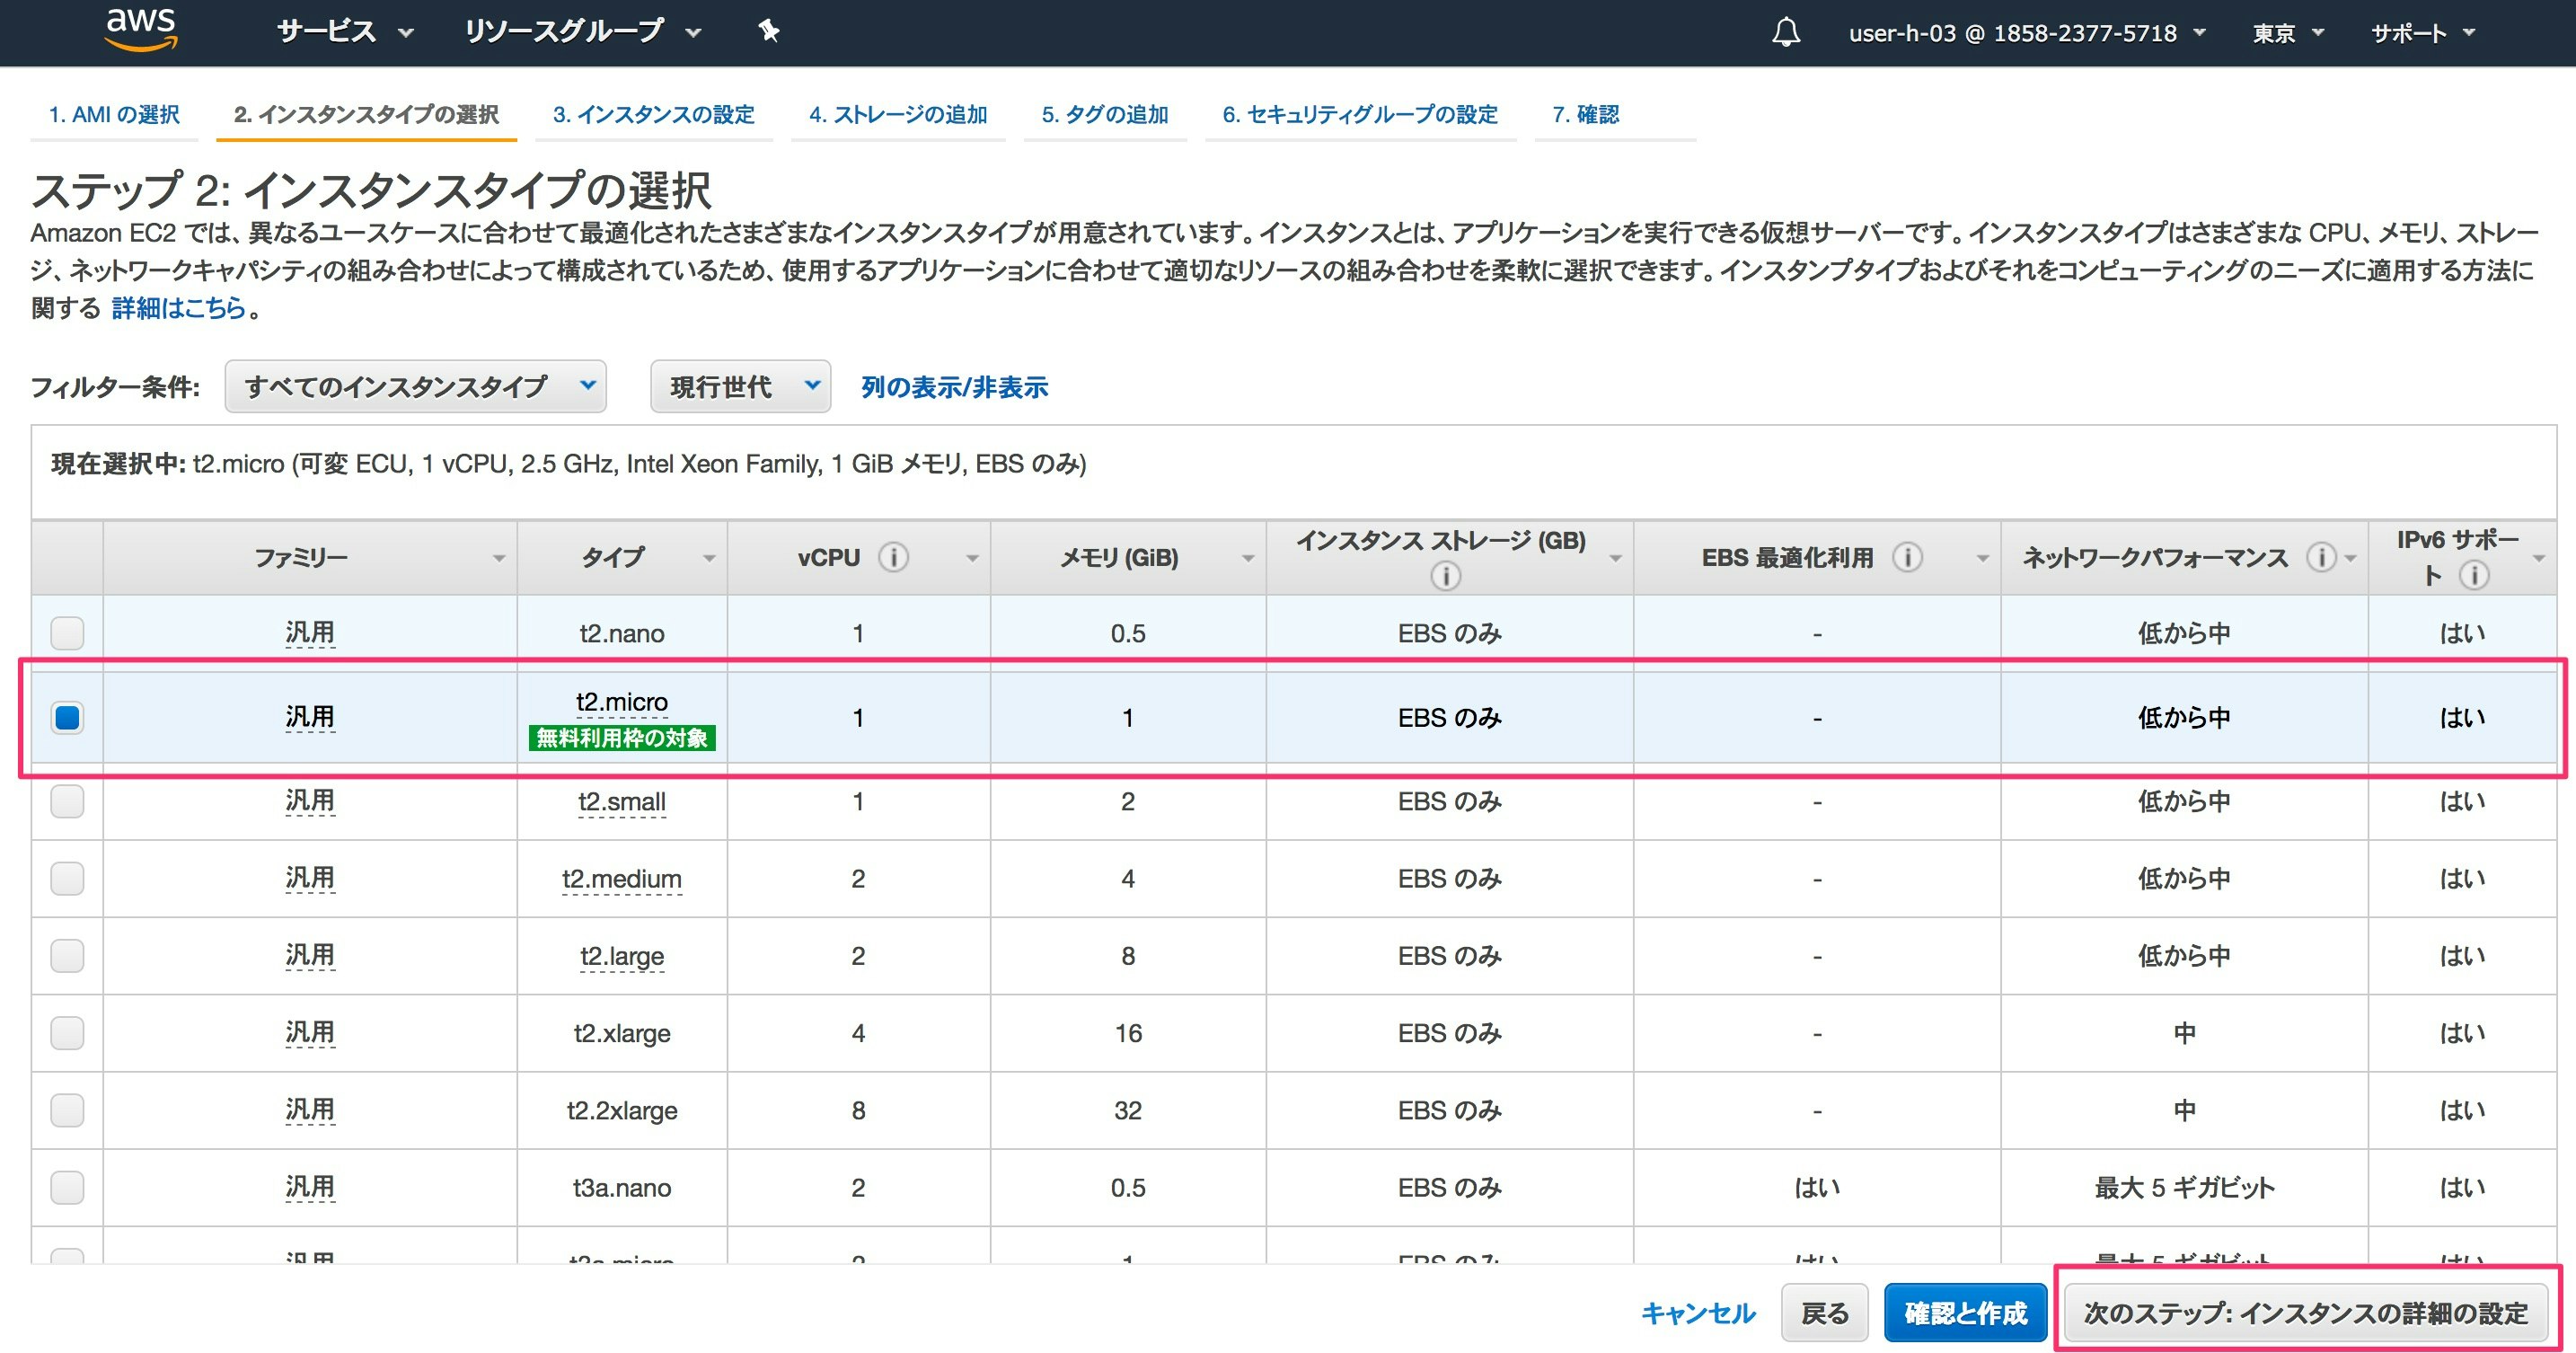
Task: Click the 確認と作成 button
Action: [1964, 1313]
